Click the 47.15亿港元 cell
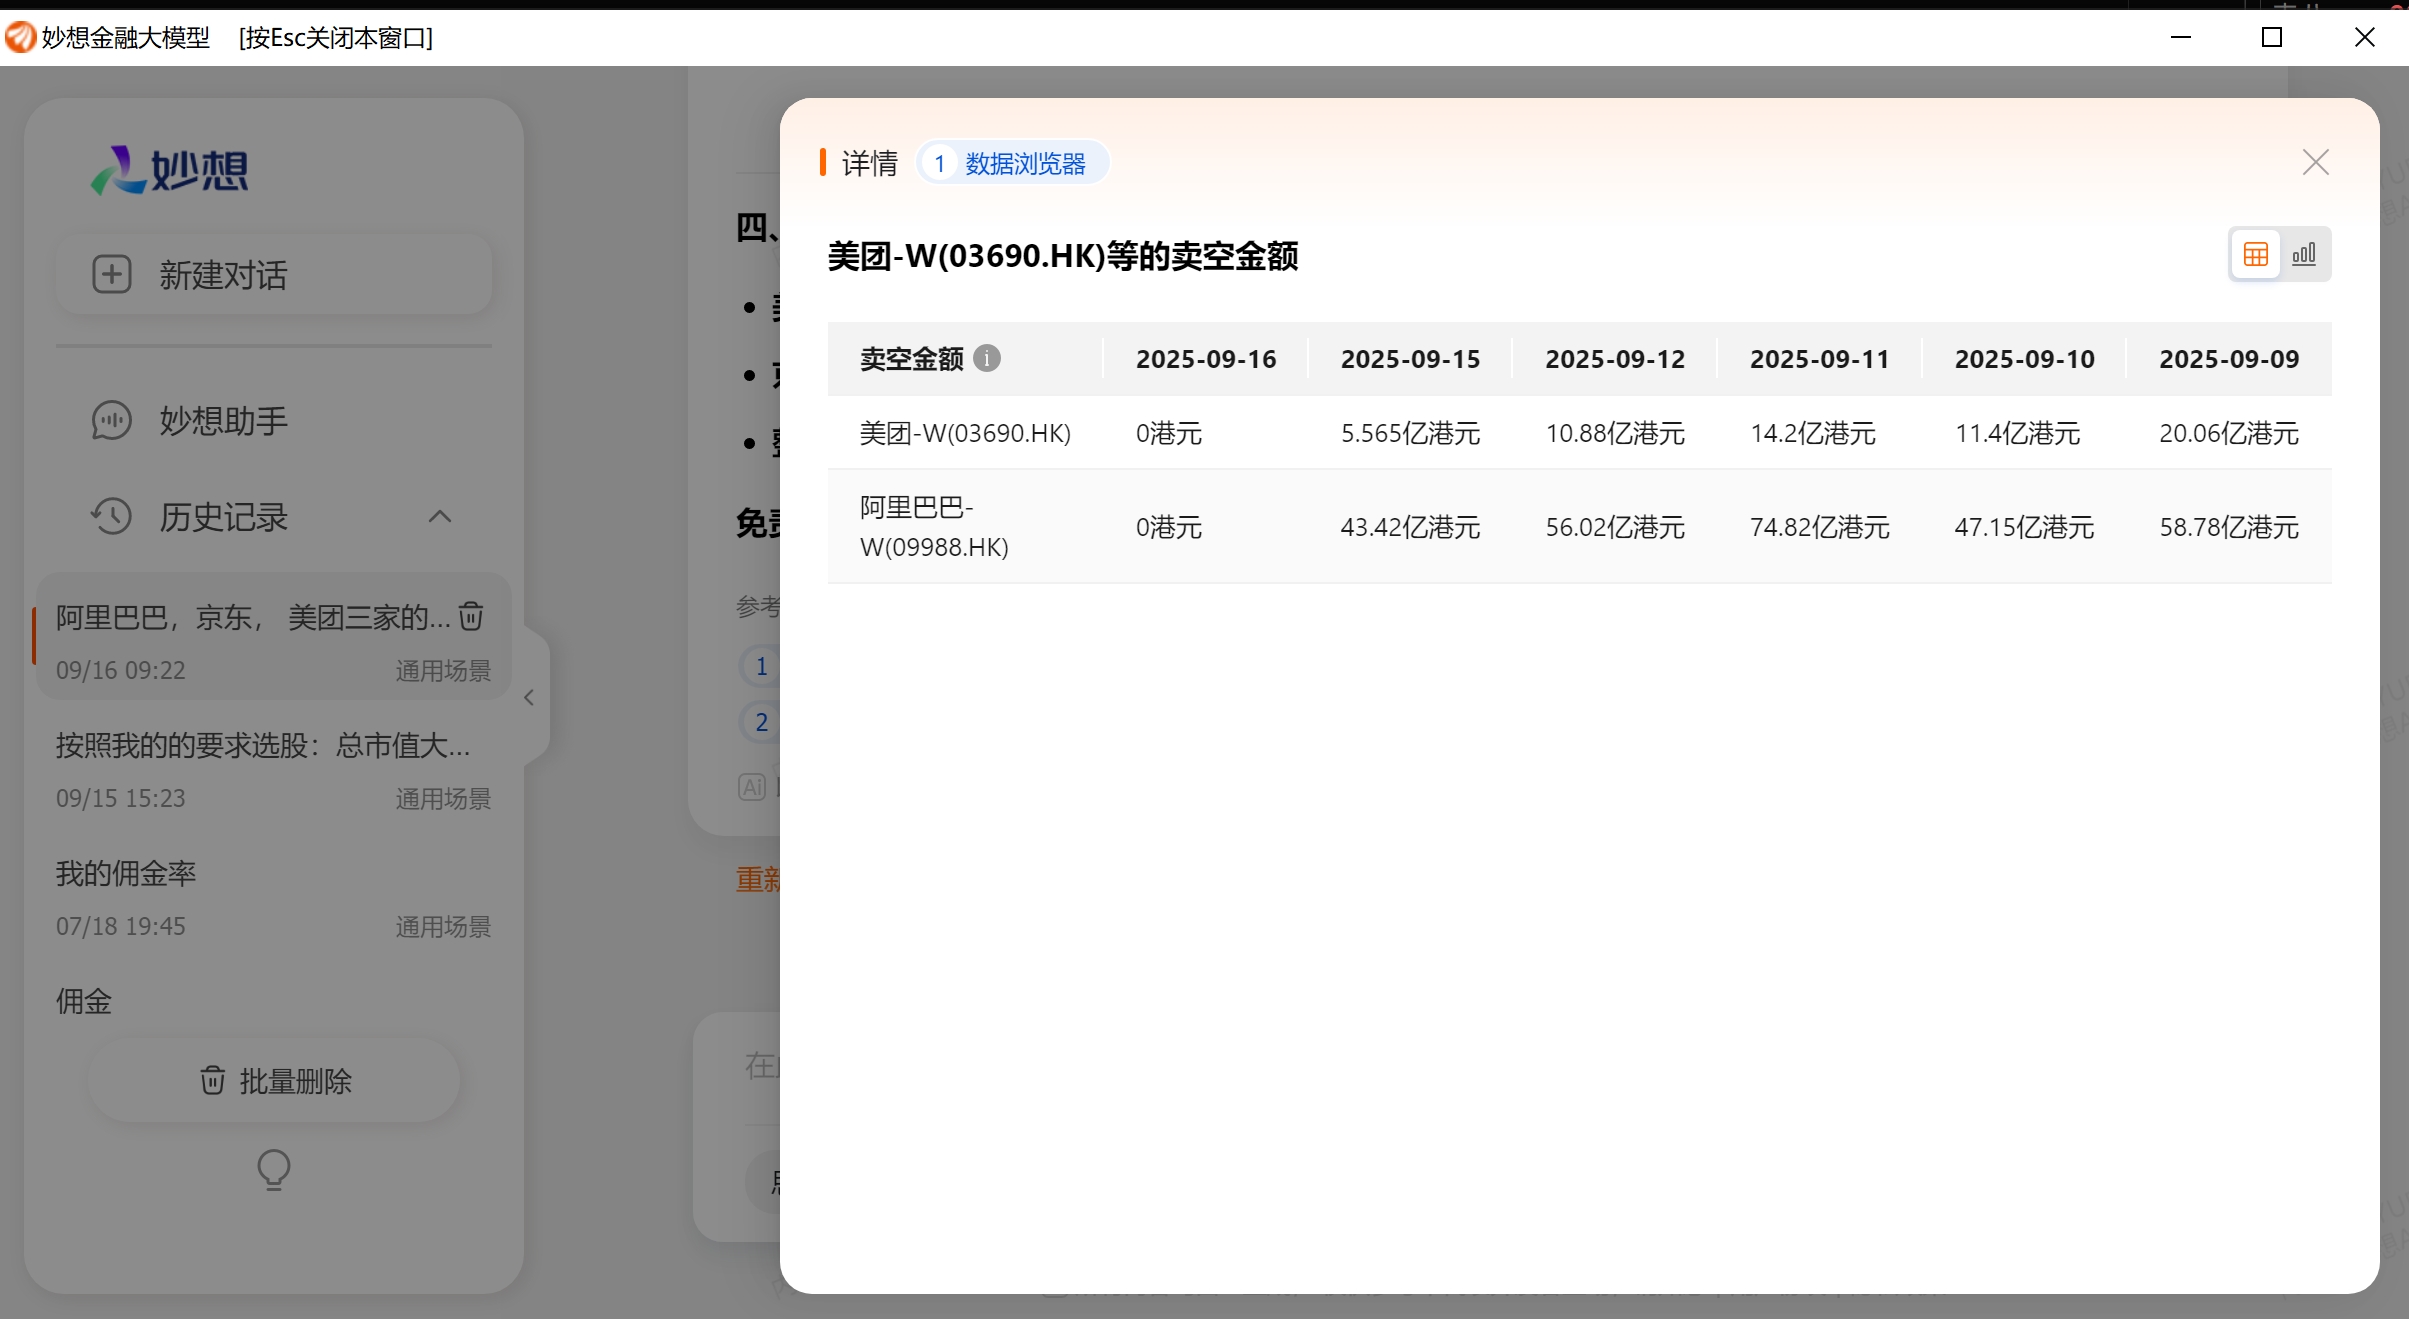The image size is (2409, 1319). pyautogui.click(x=2025, y=527)
